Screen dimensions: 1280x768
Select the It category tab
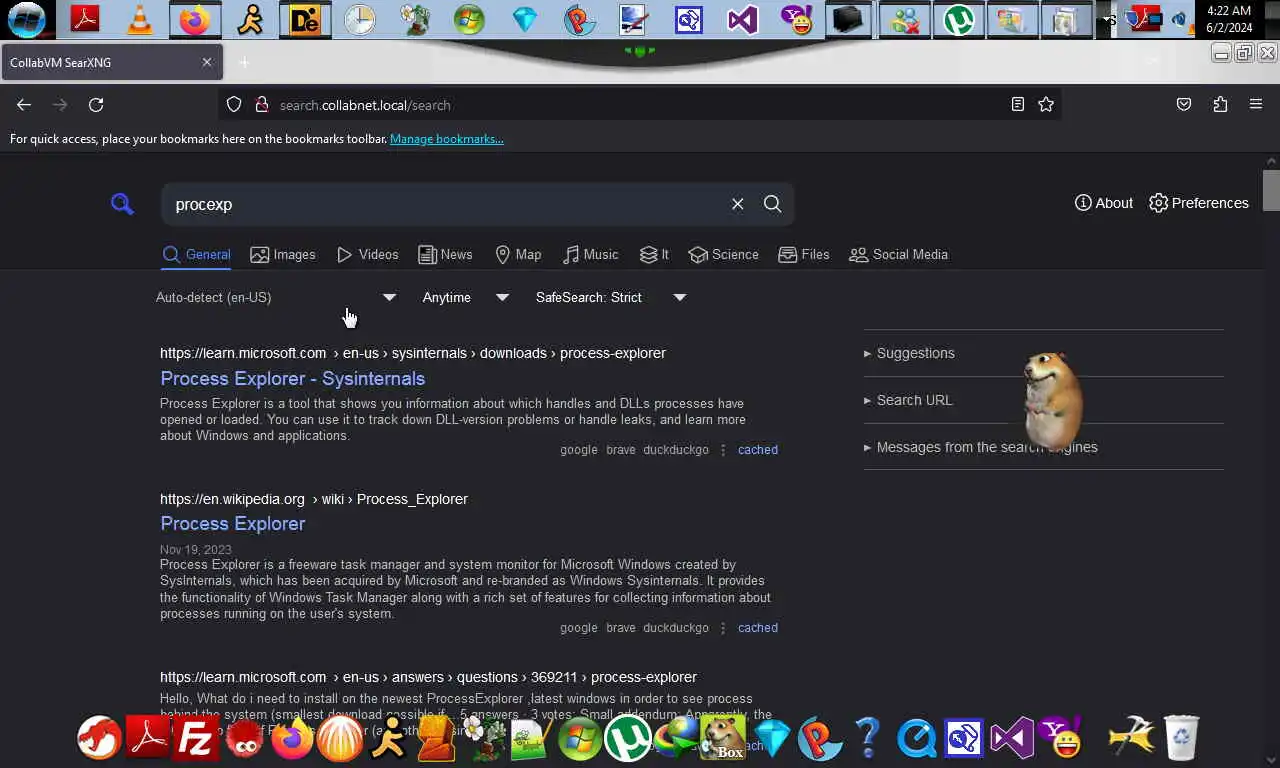pos(654,254)
